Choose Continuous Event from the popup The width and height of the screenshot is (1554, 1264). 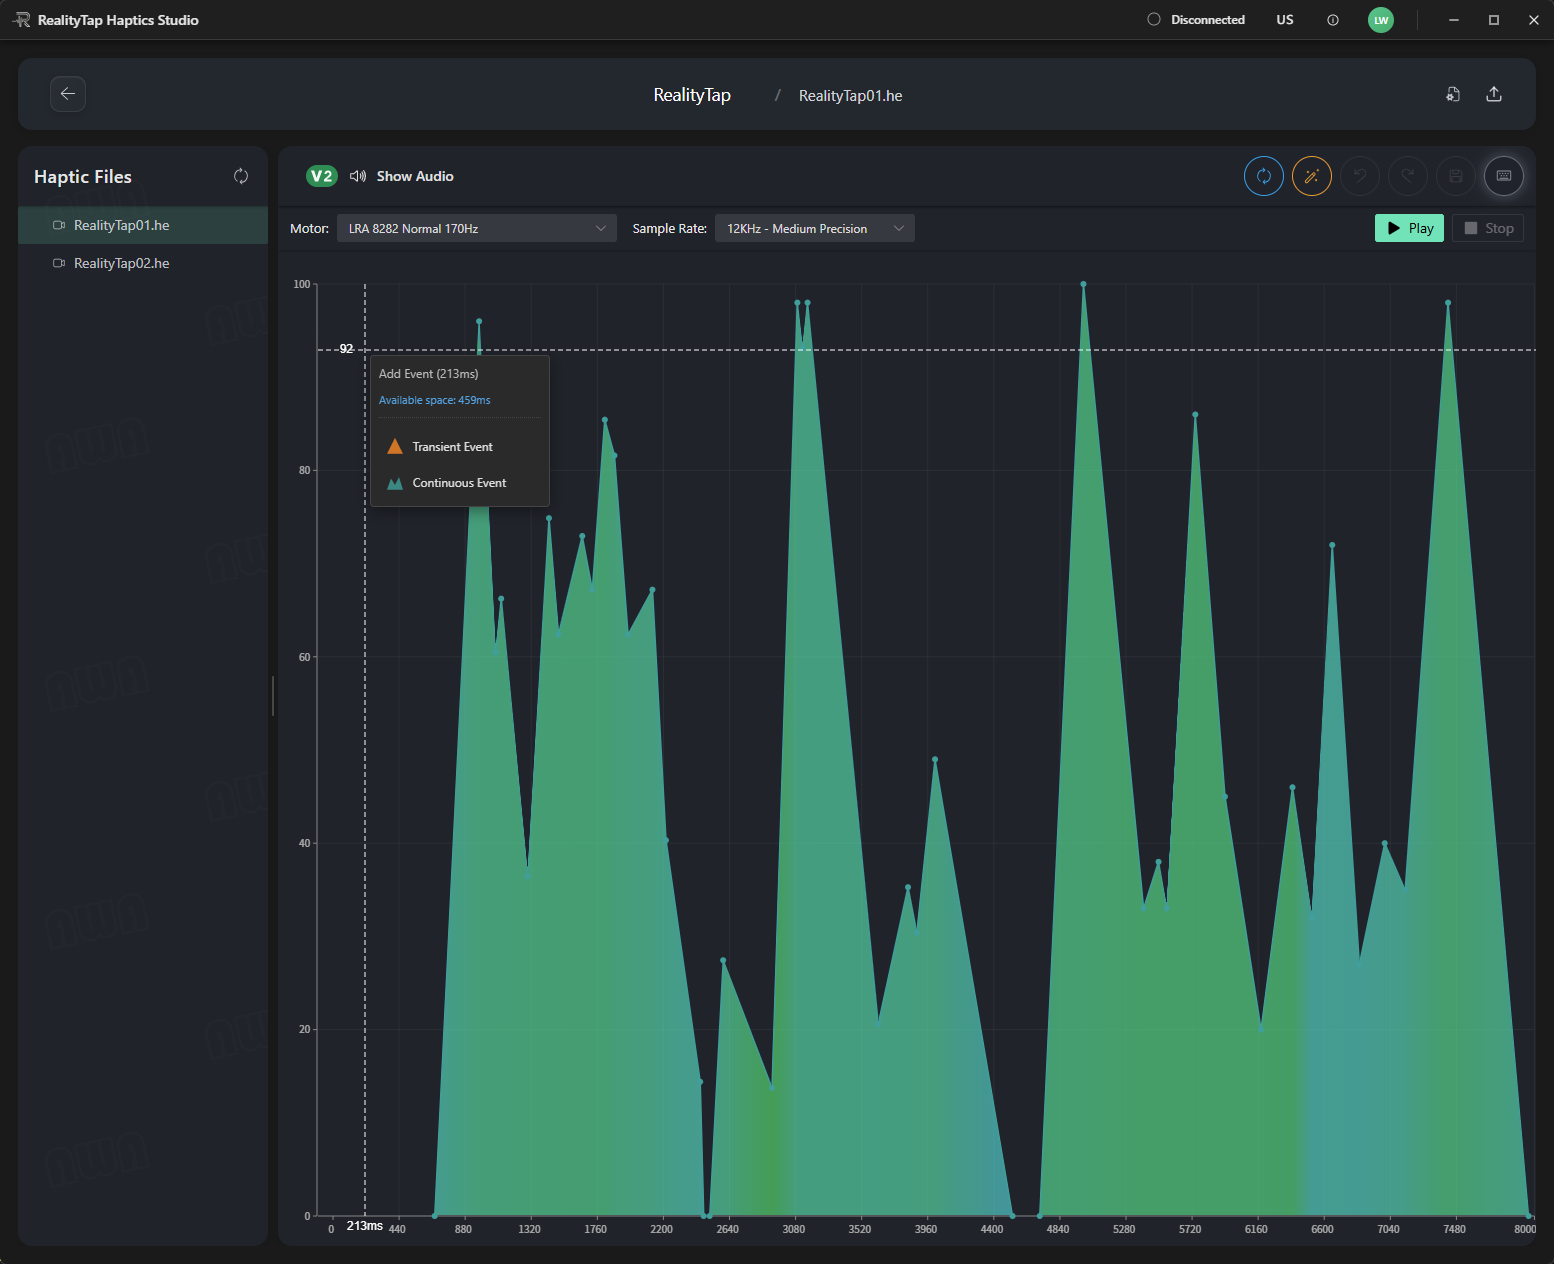point(460,483)
